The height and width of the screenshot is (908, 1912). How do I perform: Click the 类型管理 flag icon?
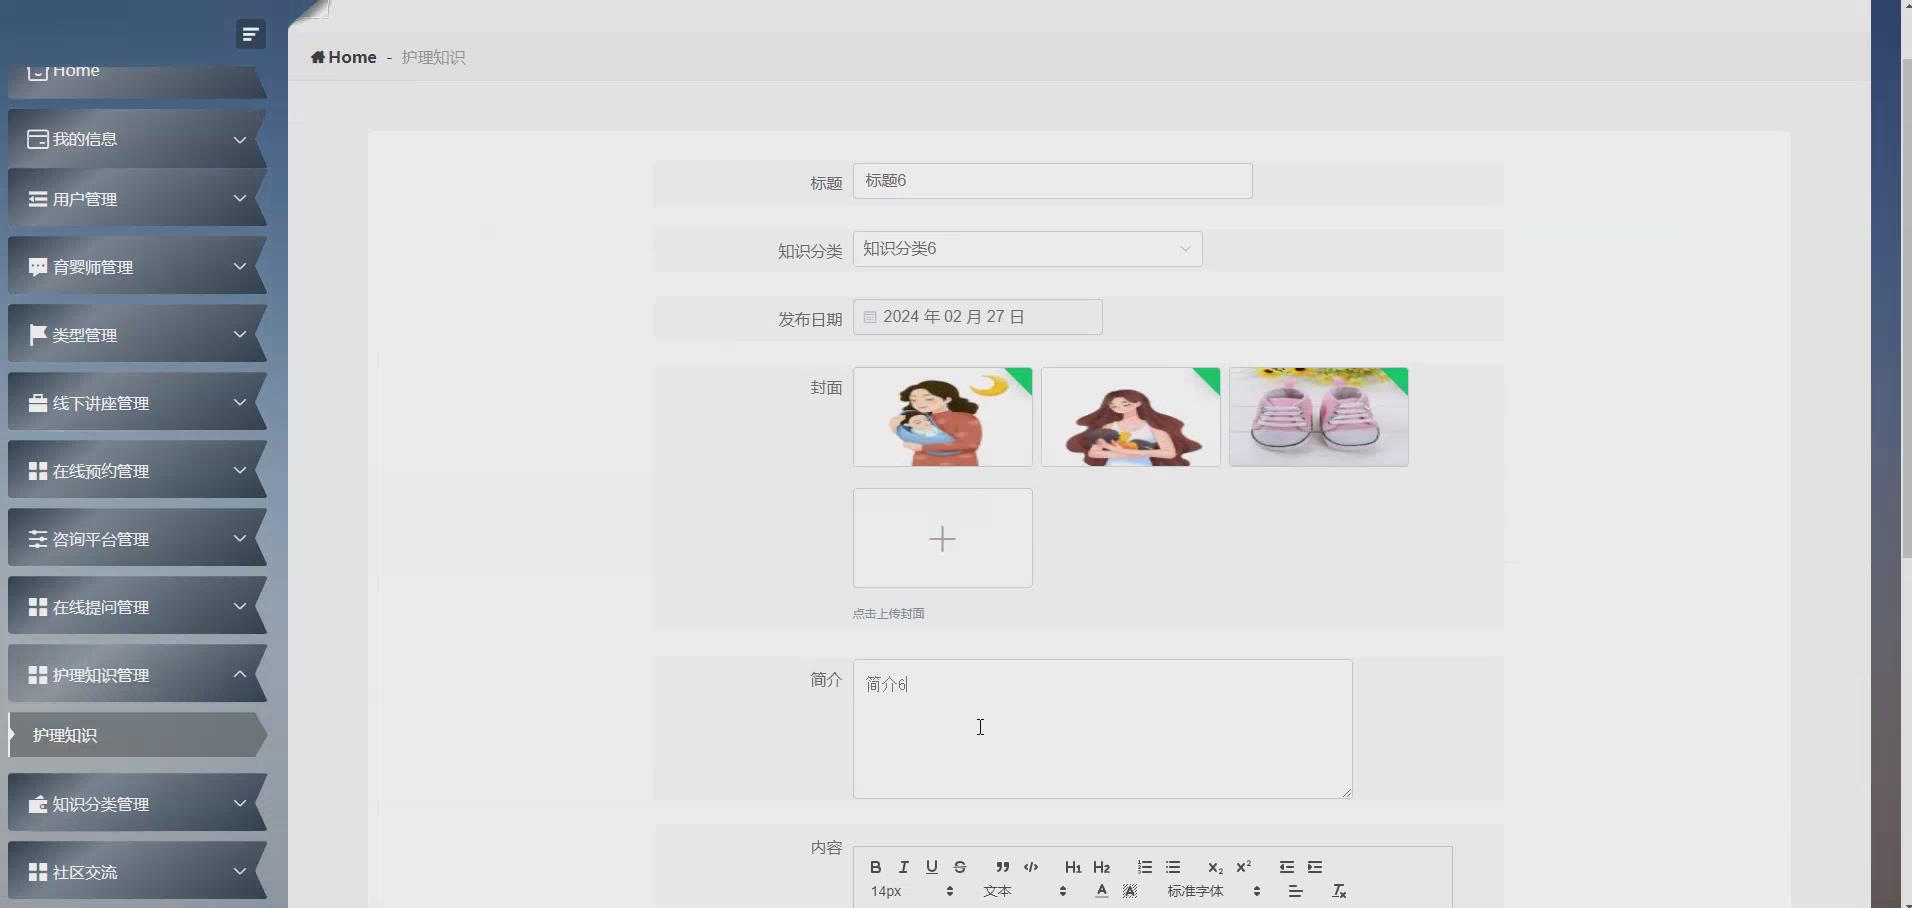pos(38,335)
